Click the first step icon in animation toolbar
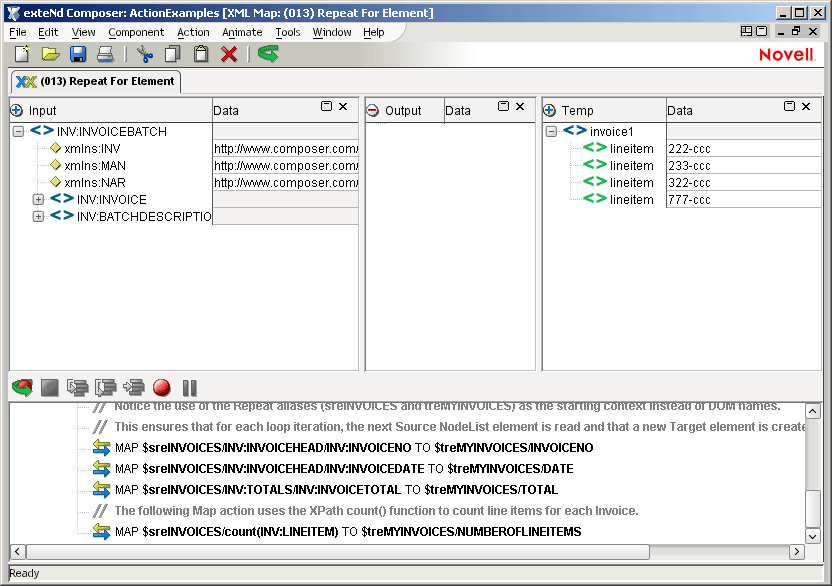 coord(77,387)
